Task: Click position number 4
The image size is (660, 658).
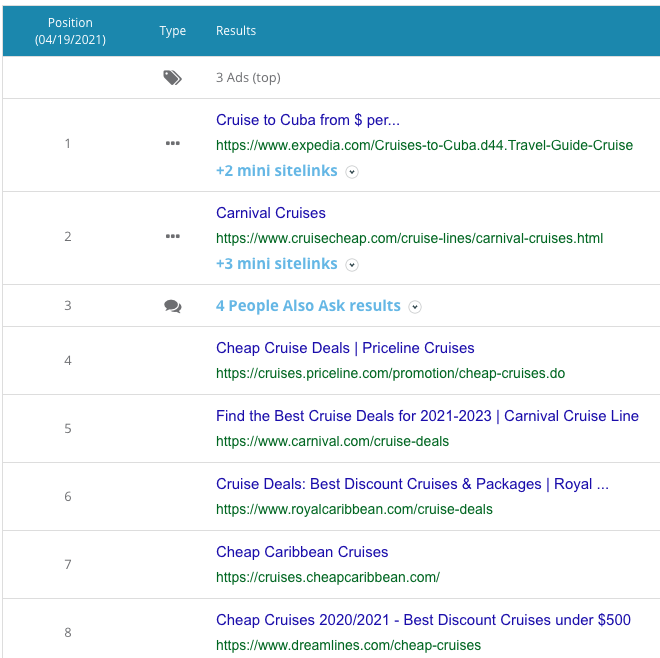Action: click(x=68, y=361)
